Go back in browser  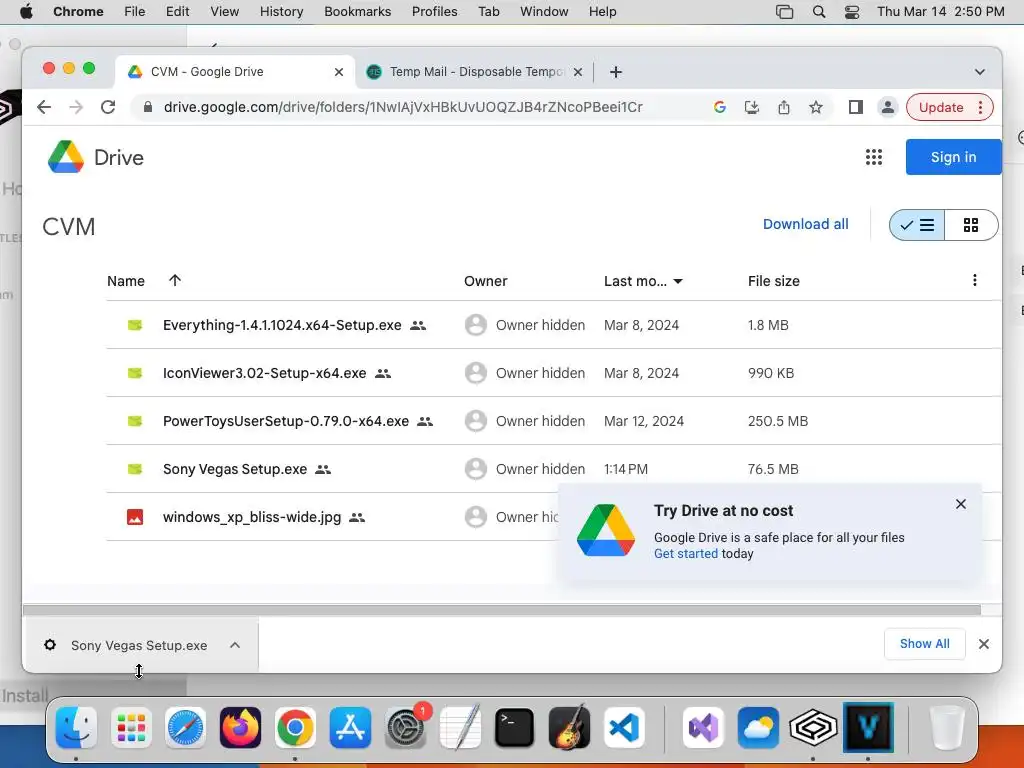coord(44,107)
